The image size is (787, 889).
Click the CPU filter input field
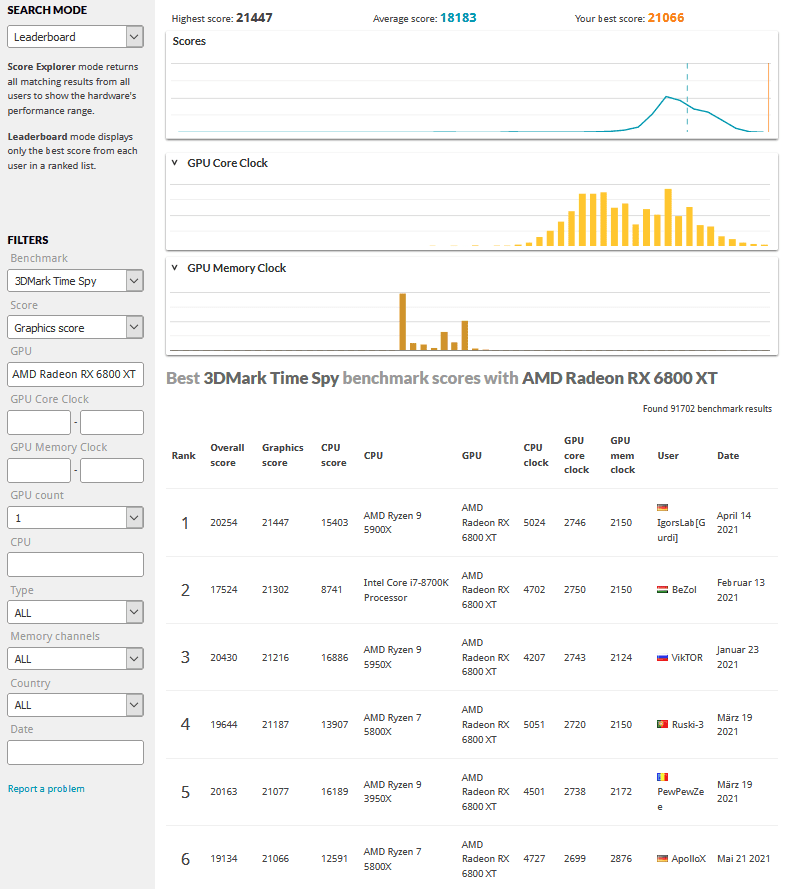[x=75, y=565]
